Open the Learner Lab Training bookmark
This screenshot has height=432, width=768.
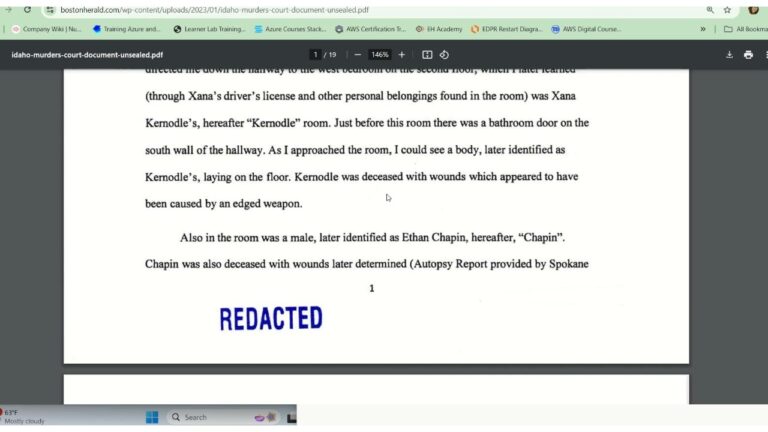click(209, 29)
